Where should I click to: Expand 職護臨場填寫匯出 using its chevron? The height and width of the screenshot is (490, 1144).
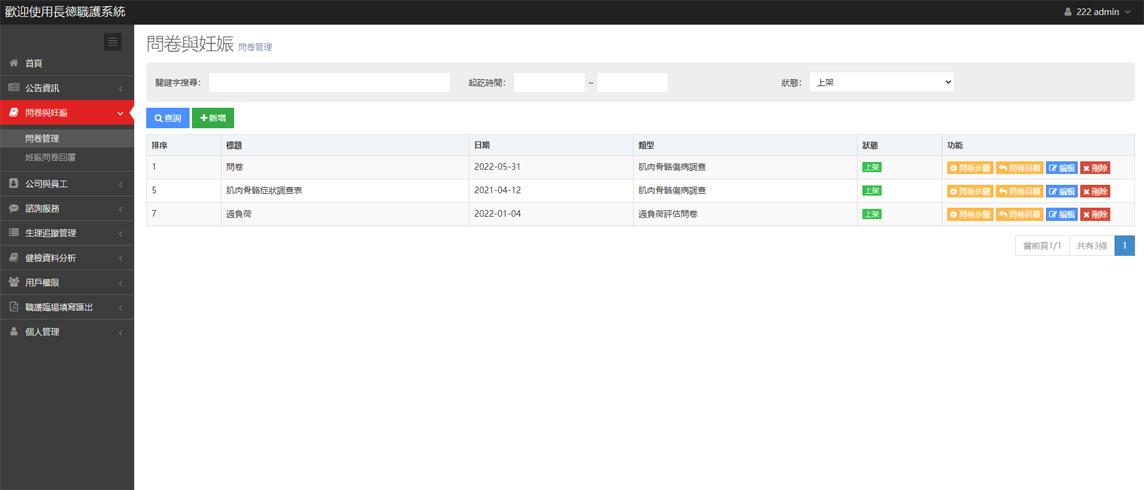coord(120,308)
